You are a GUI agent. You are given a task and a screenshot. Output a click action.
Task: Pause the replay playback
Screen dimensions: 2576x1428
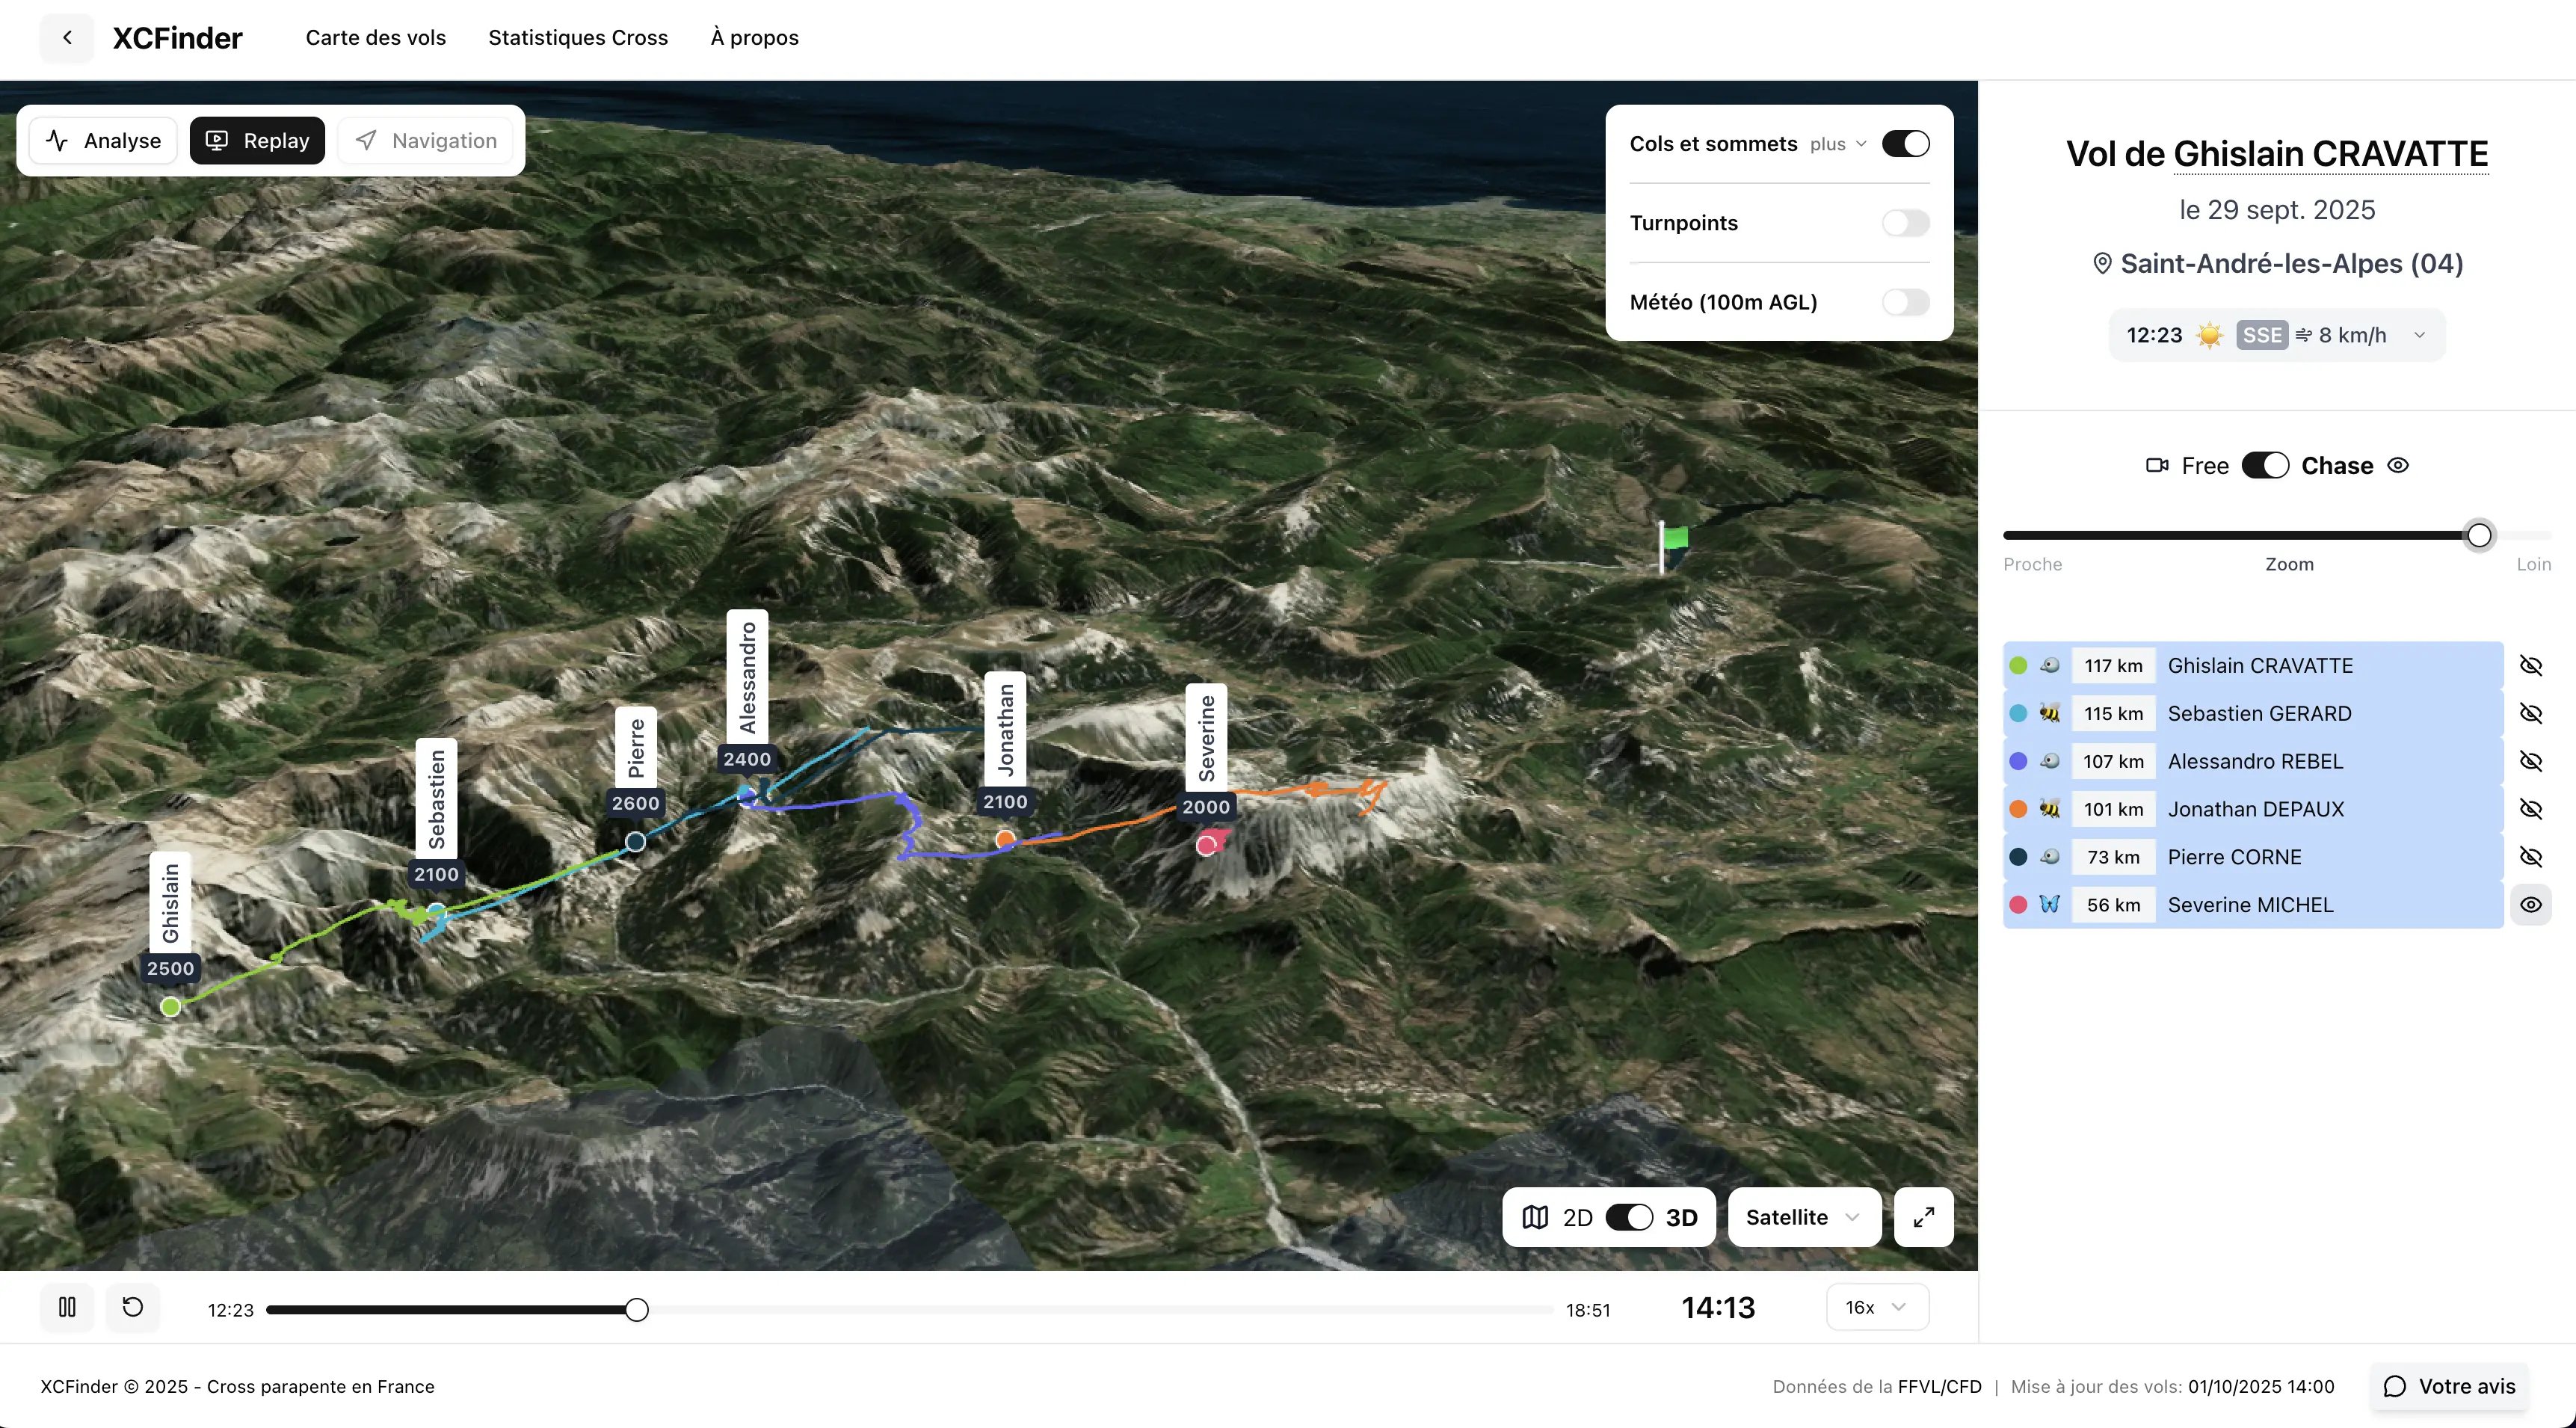click(67, 1307)
